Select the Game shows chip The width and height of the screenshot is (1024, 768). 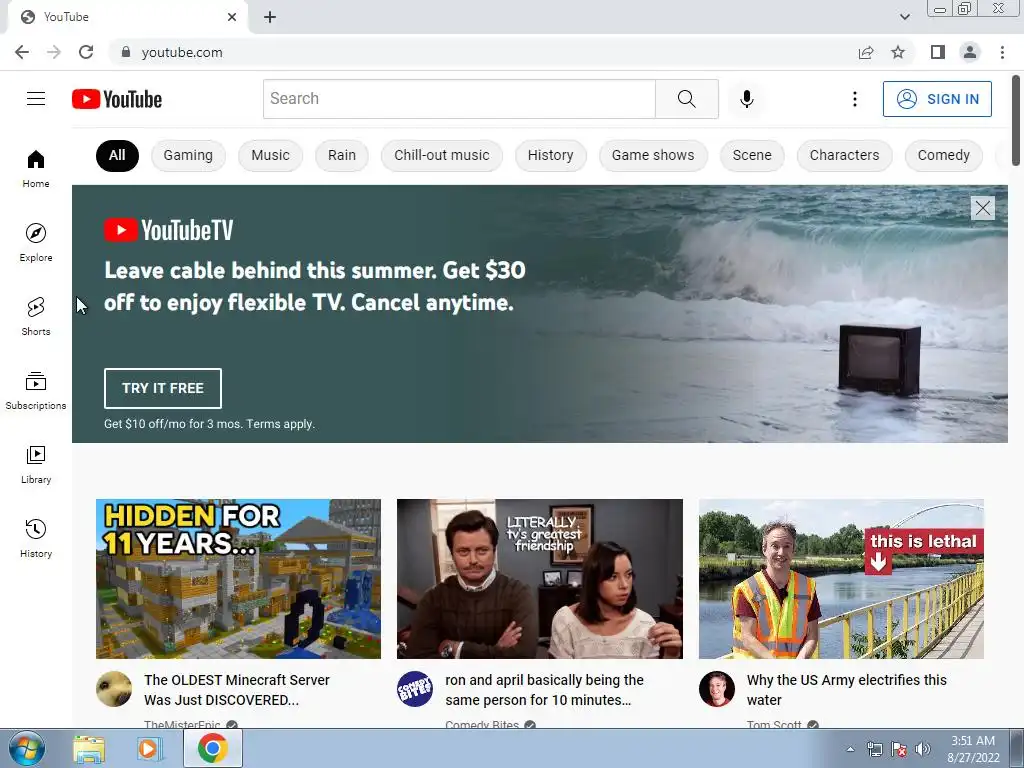click(653, 155)
